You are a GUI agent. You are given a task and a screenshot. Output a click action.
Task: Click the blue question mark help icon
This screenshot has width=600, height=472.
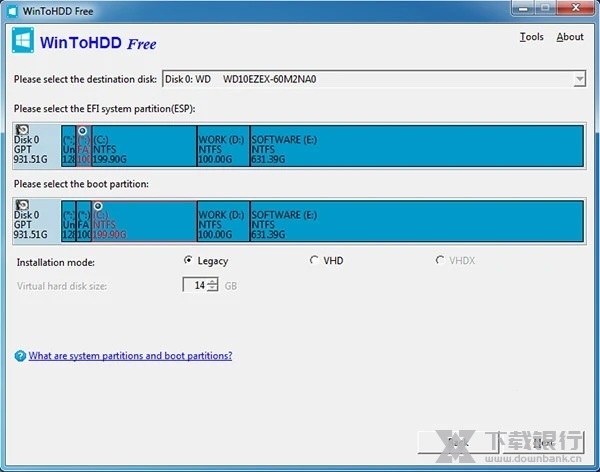pos(20,356)
